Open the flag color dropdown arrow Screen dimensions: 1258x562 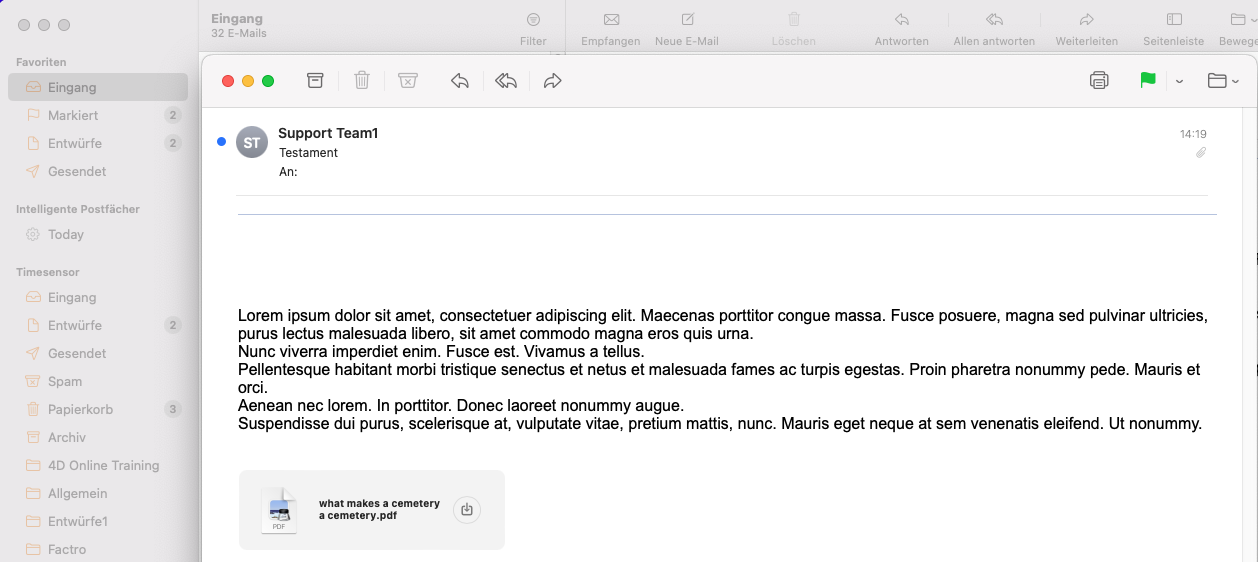pos(1179,82)
